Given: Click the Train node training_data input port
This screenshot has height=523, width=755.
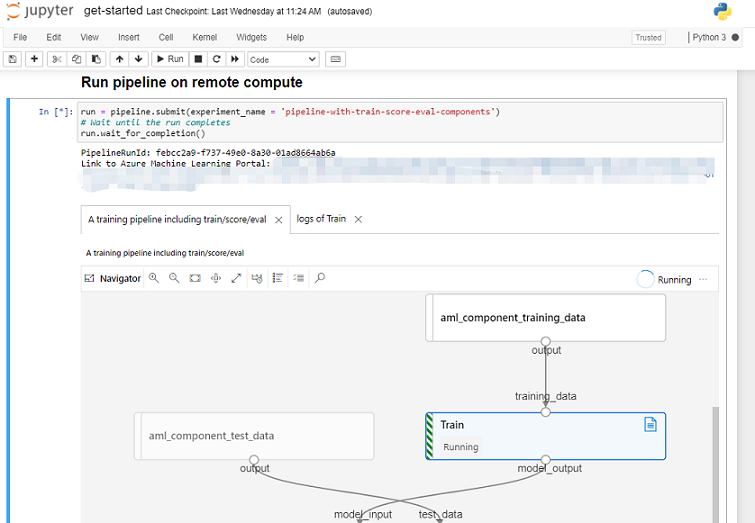Looking at the screenshot, I should tap(546, 412).
